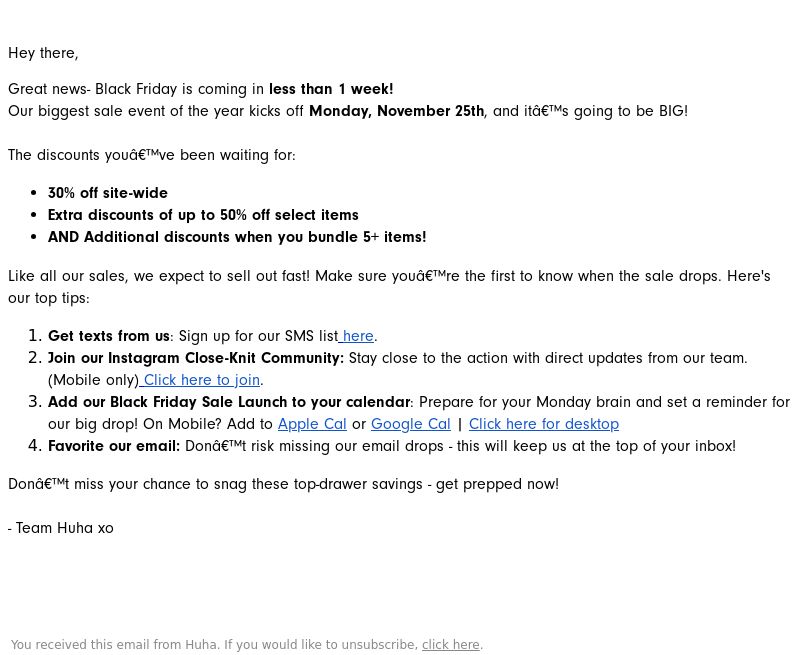Click the 'Get texts from us' heading
This screenshot has height=655, width=800.
[109, 336]
